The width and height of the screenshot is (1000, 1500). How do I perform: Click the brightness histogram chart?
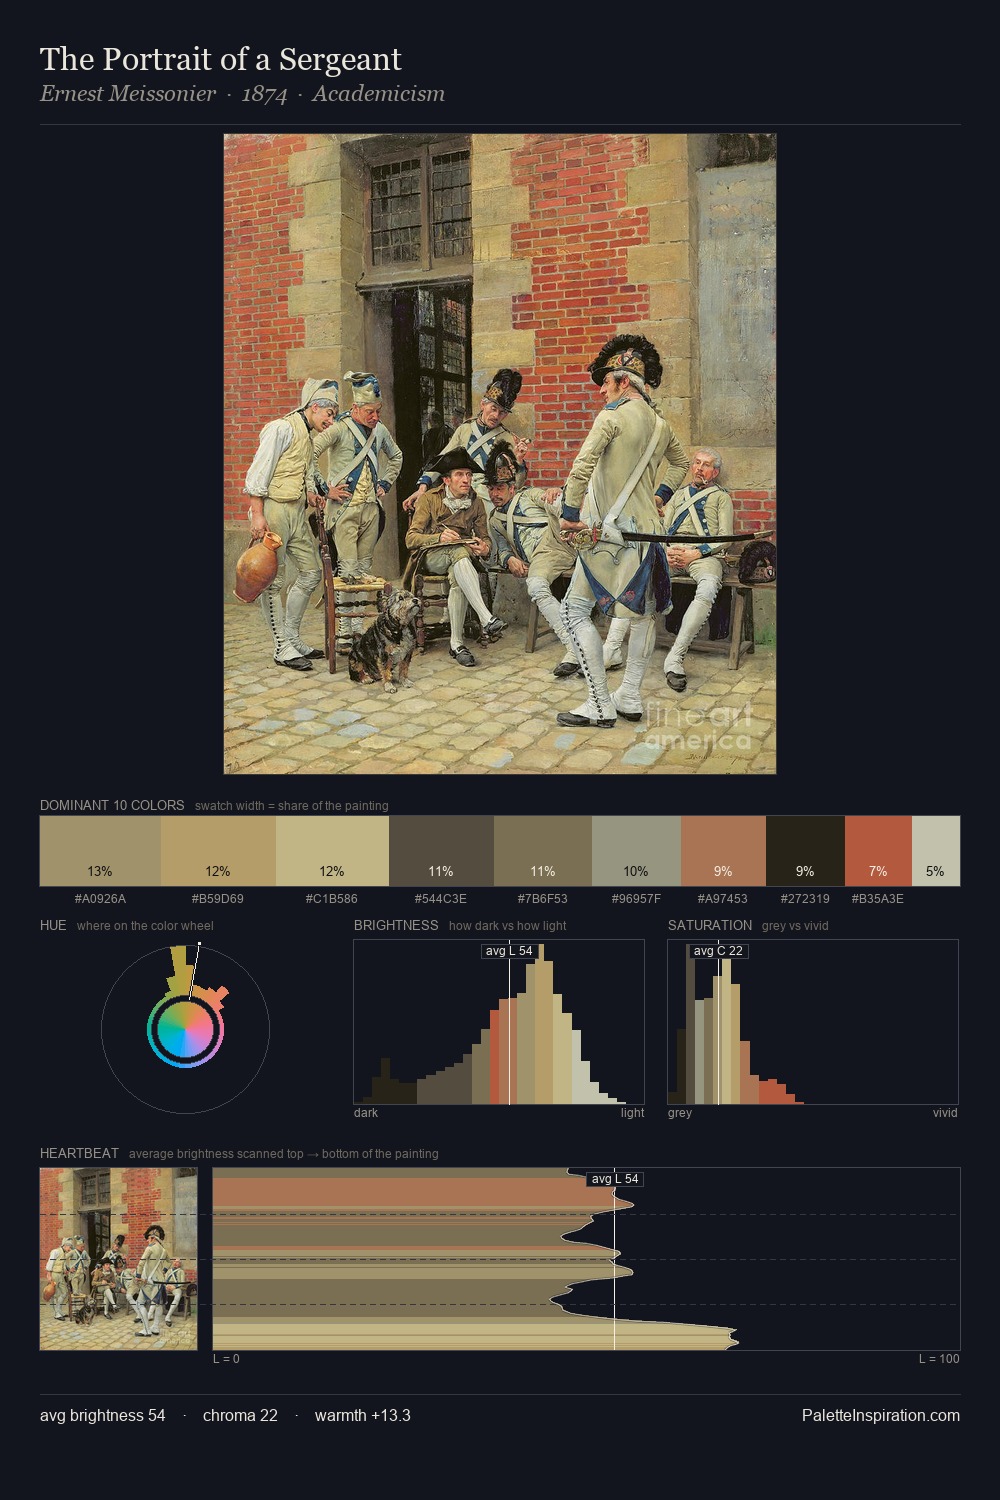tap(499, 1022)
